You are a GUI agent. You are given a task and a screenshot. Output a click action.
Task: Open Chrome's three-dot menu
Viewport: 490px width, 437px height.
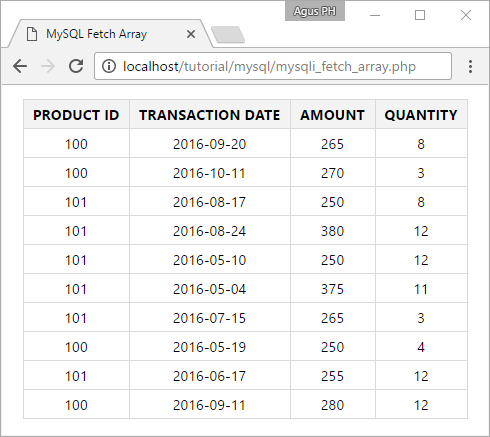(x=470, y=66)
